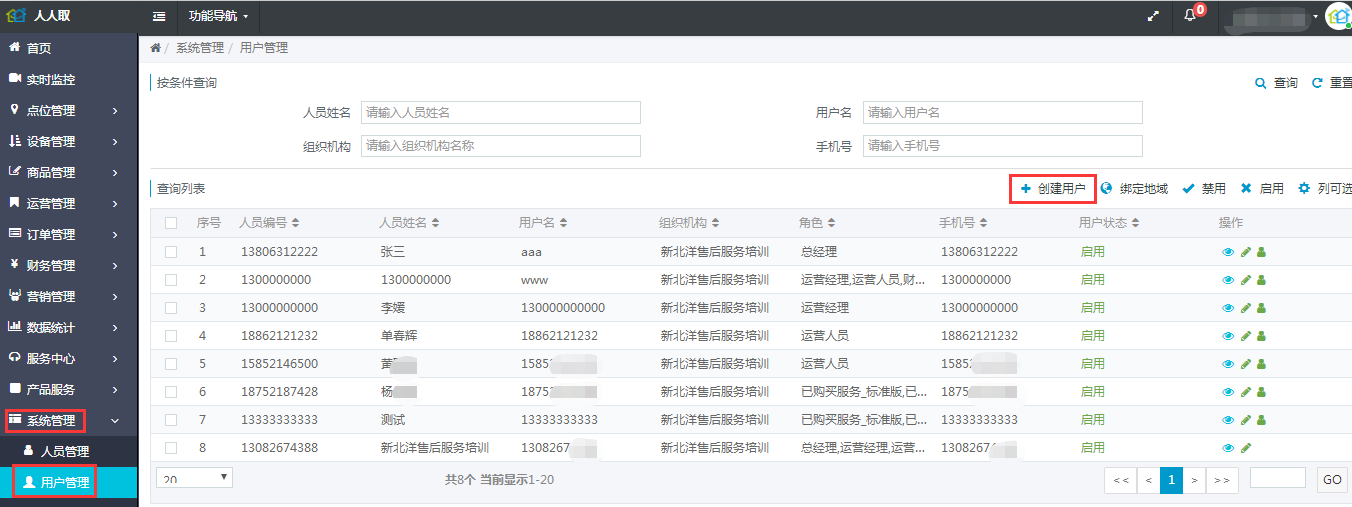1352x507 pixels.
Task: Click person icon in 李媛 row
Action: point(1261,308)
